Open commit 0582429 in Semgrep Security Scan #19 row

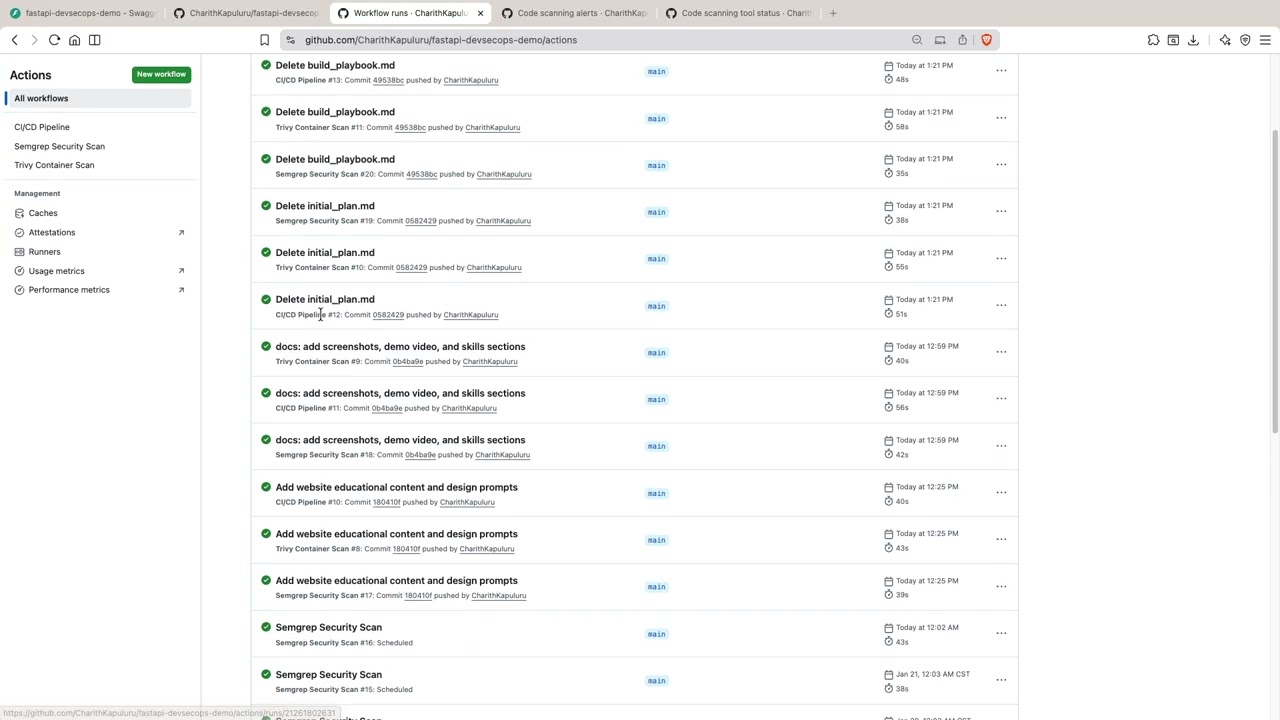420,221
